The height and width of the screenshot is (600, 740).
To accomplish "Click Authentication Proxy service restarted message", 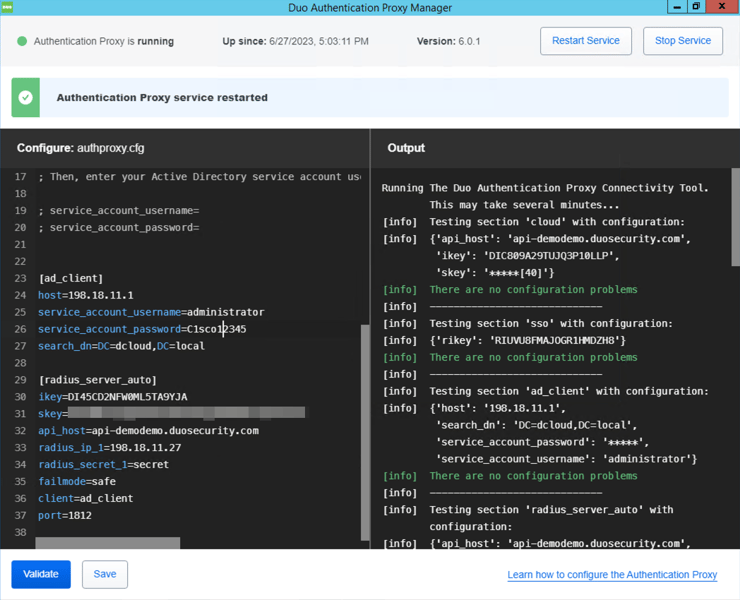I will pos(162,98).
